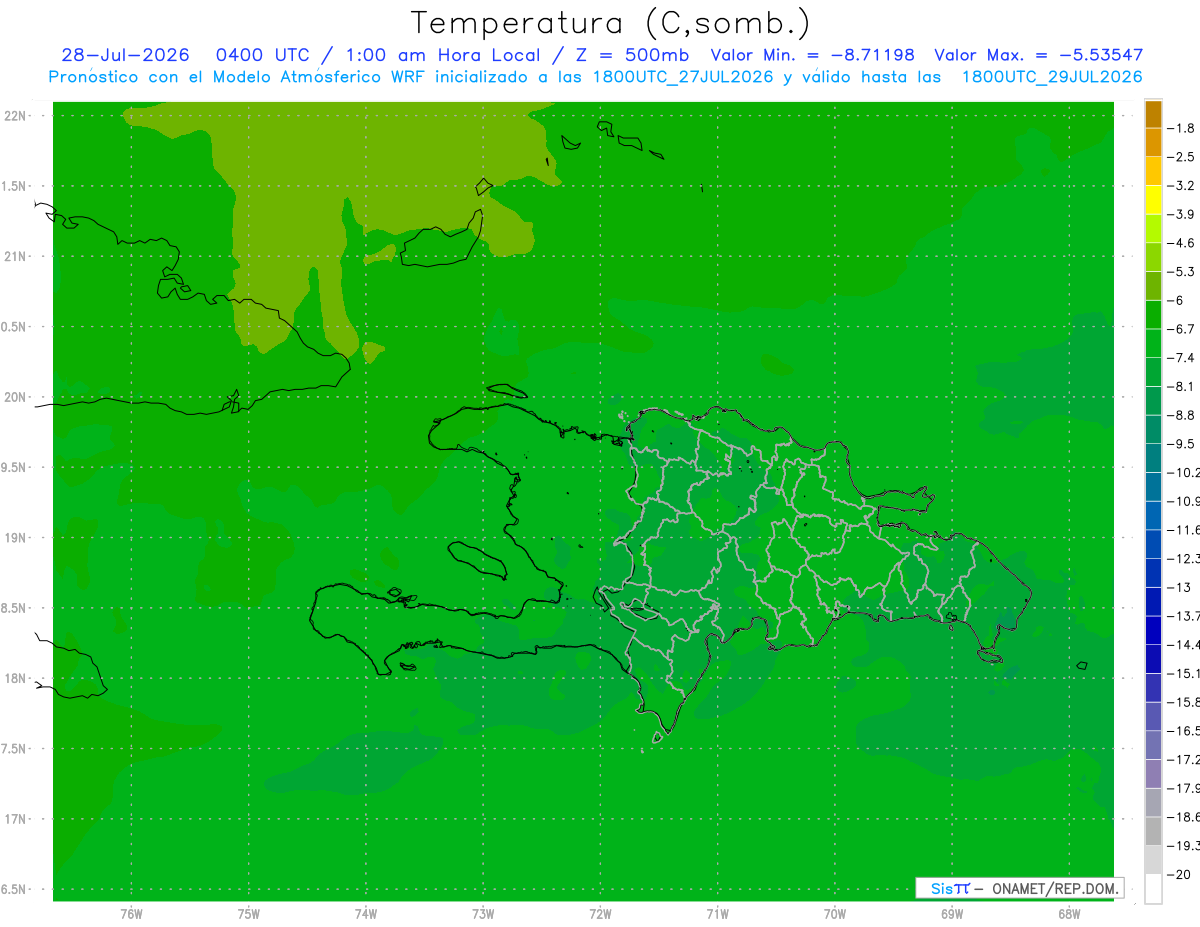Viewport: 1200px width, 927px height.
Task: Pick the swatch between -7.4 and -8.1
Action: click(x=1153, y=372)
